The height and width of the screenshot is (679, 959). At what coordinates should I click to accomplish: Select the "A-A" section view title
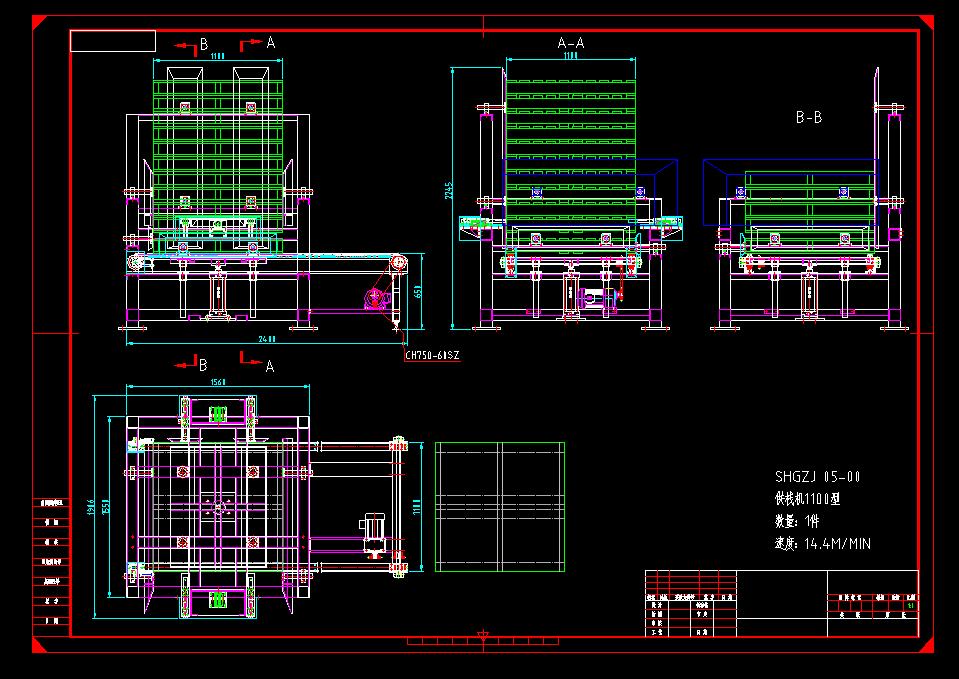(571, 43)
